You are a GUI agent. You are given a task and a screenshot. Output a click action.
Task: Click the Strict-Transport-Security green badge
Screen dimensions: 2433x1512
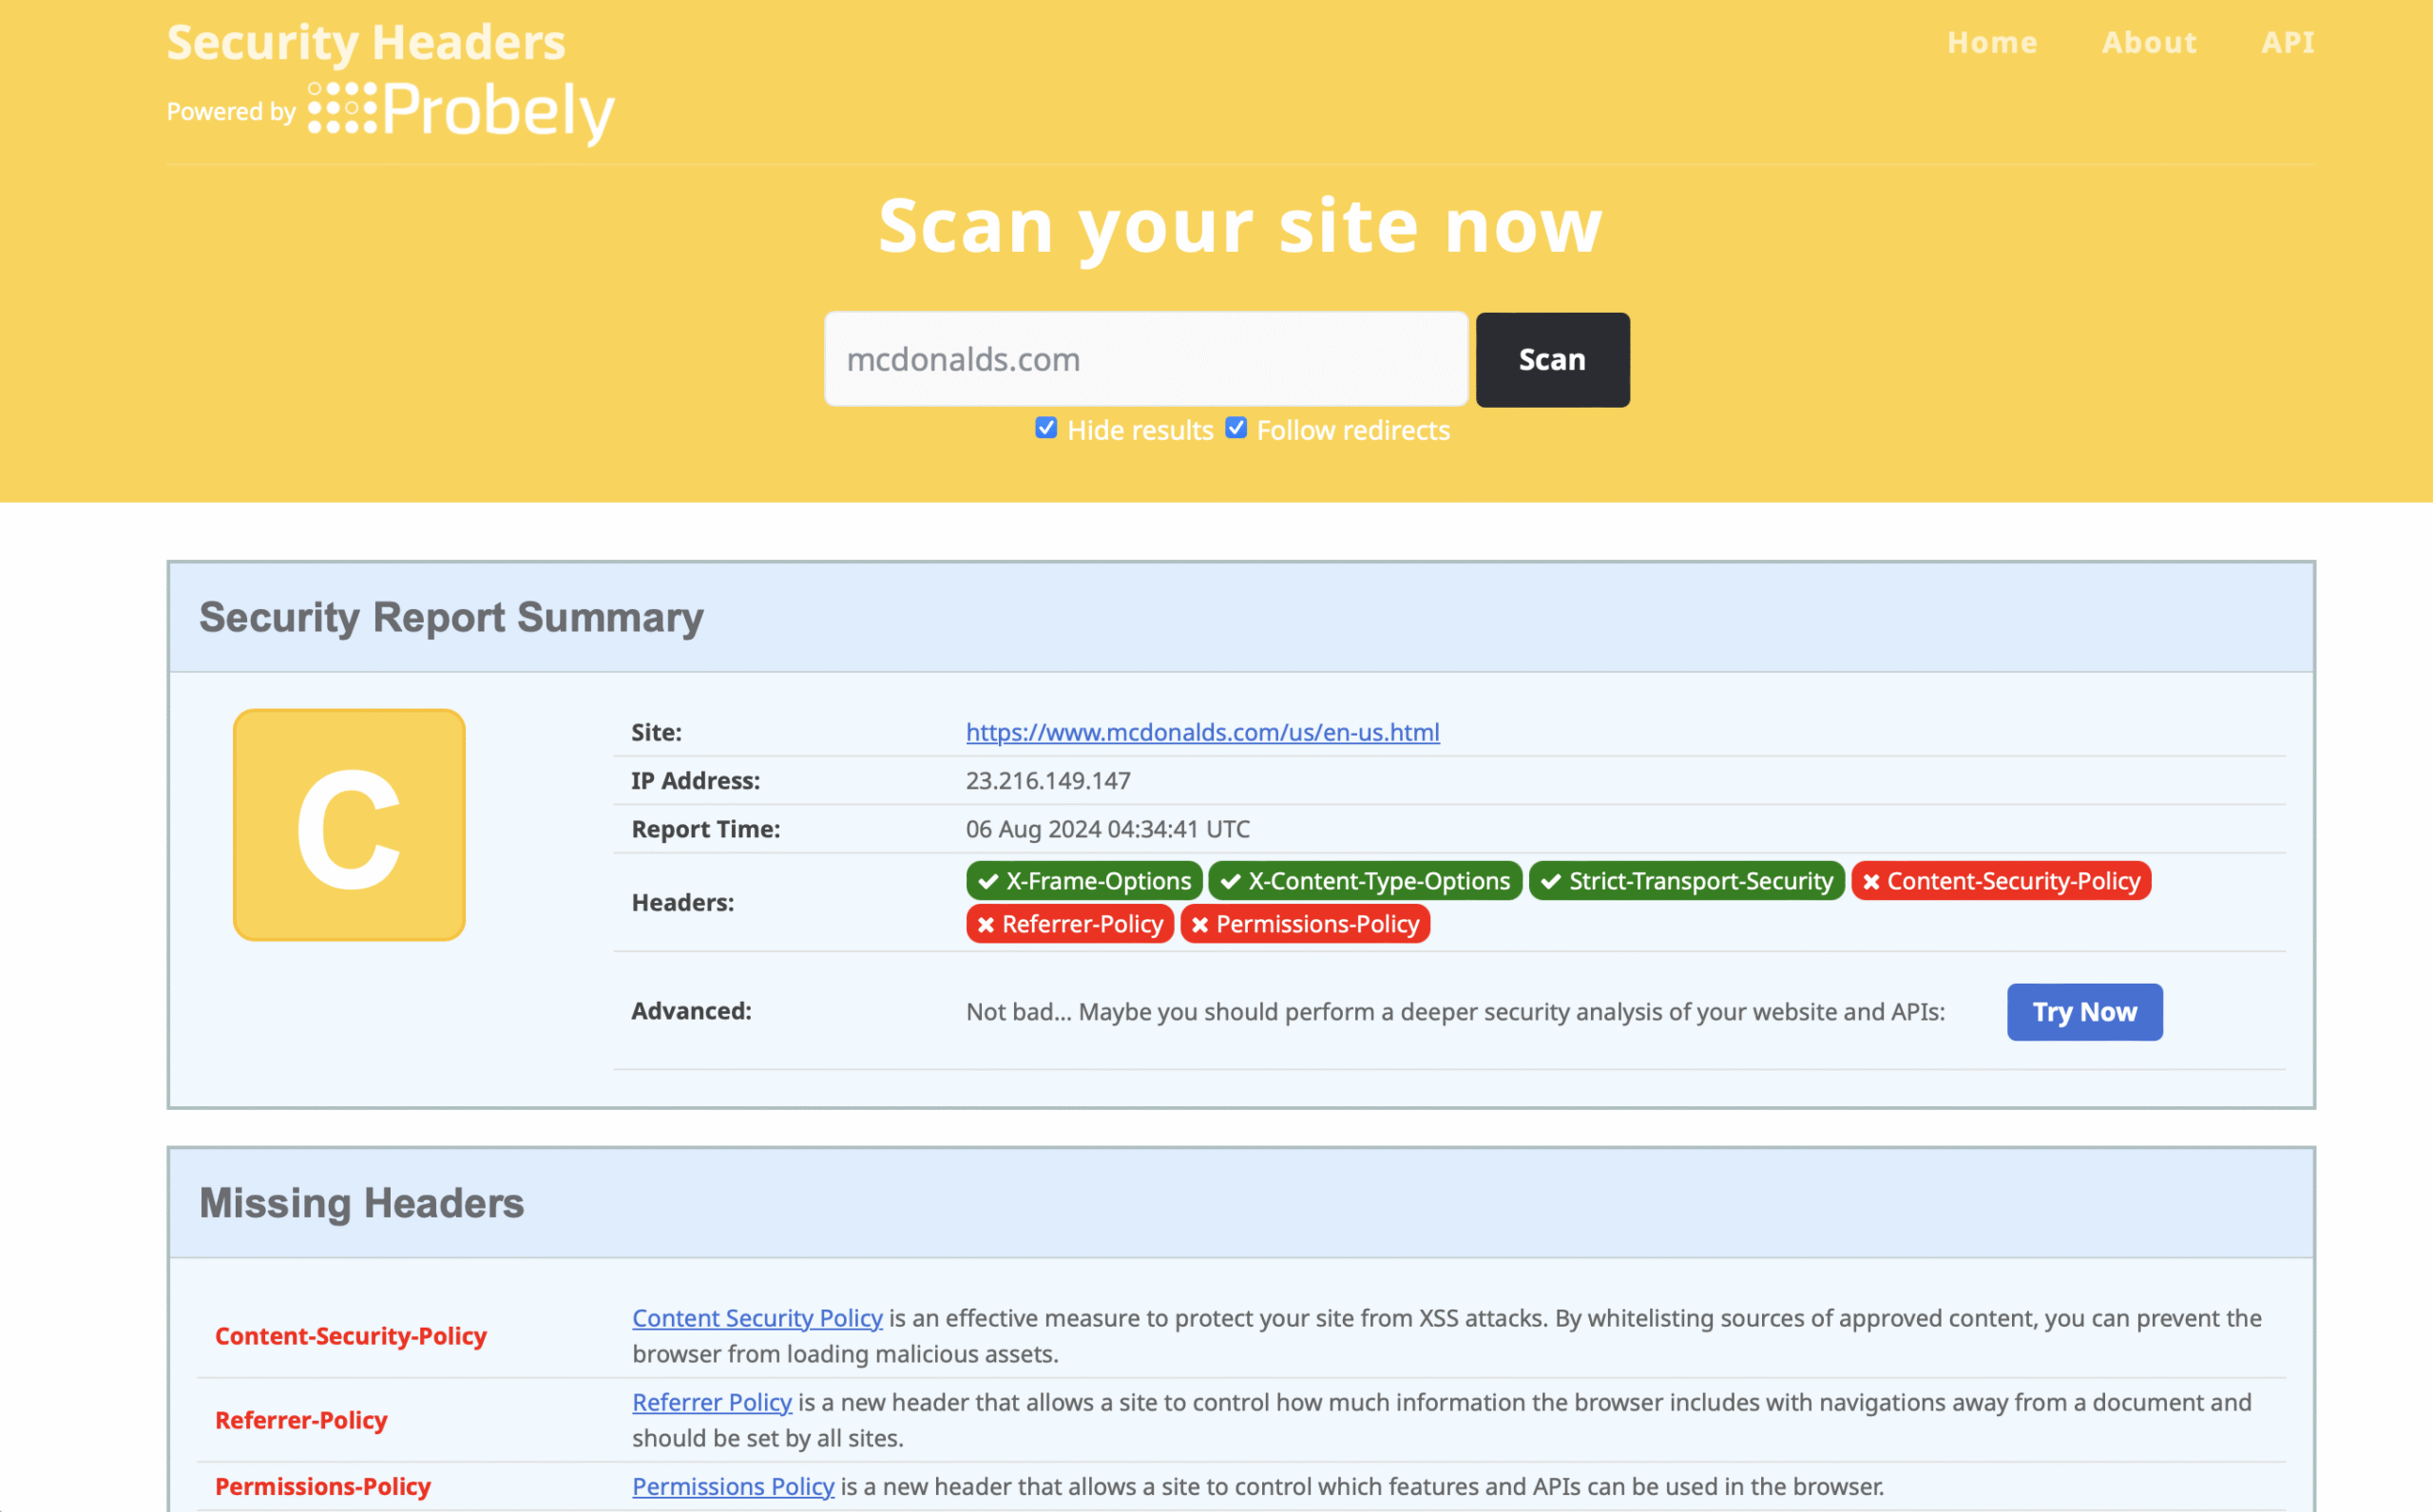pyautogui.click(x=1686, y=881)
